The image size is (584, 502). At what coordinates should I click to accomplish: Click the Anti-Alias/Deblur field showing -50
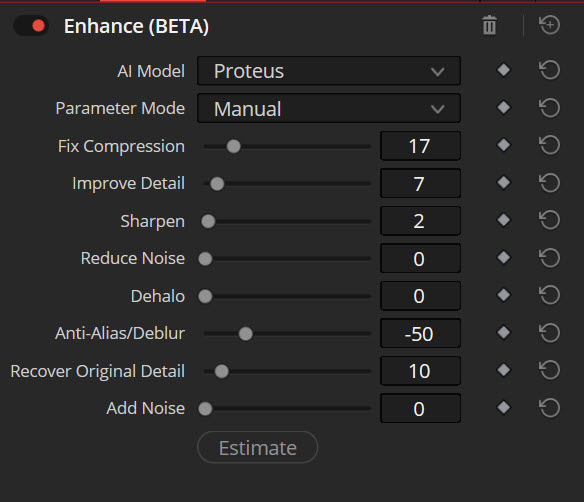(420, 333)
